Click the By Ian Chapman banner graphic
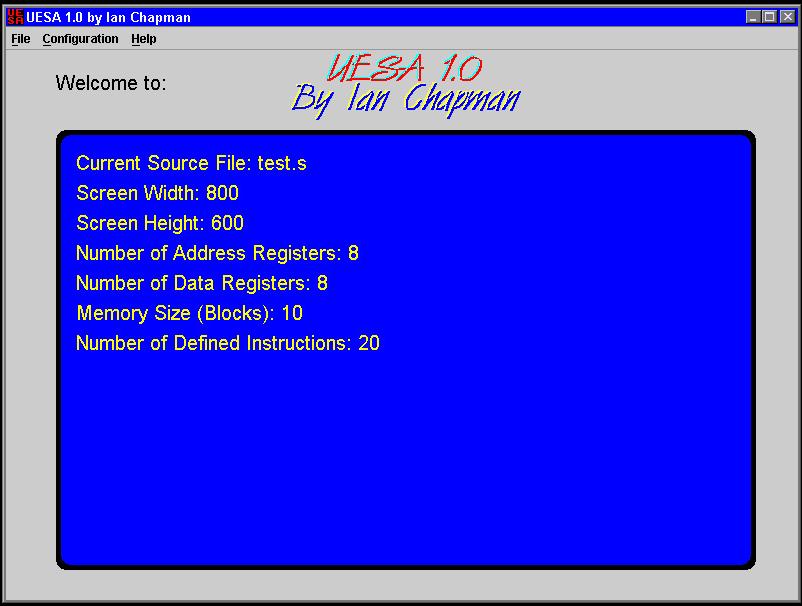802x606 pixels. coord(405,98)
